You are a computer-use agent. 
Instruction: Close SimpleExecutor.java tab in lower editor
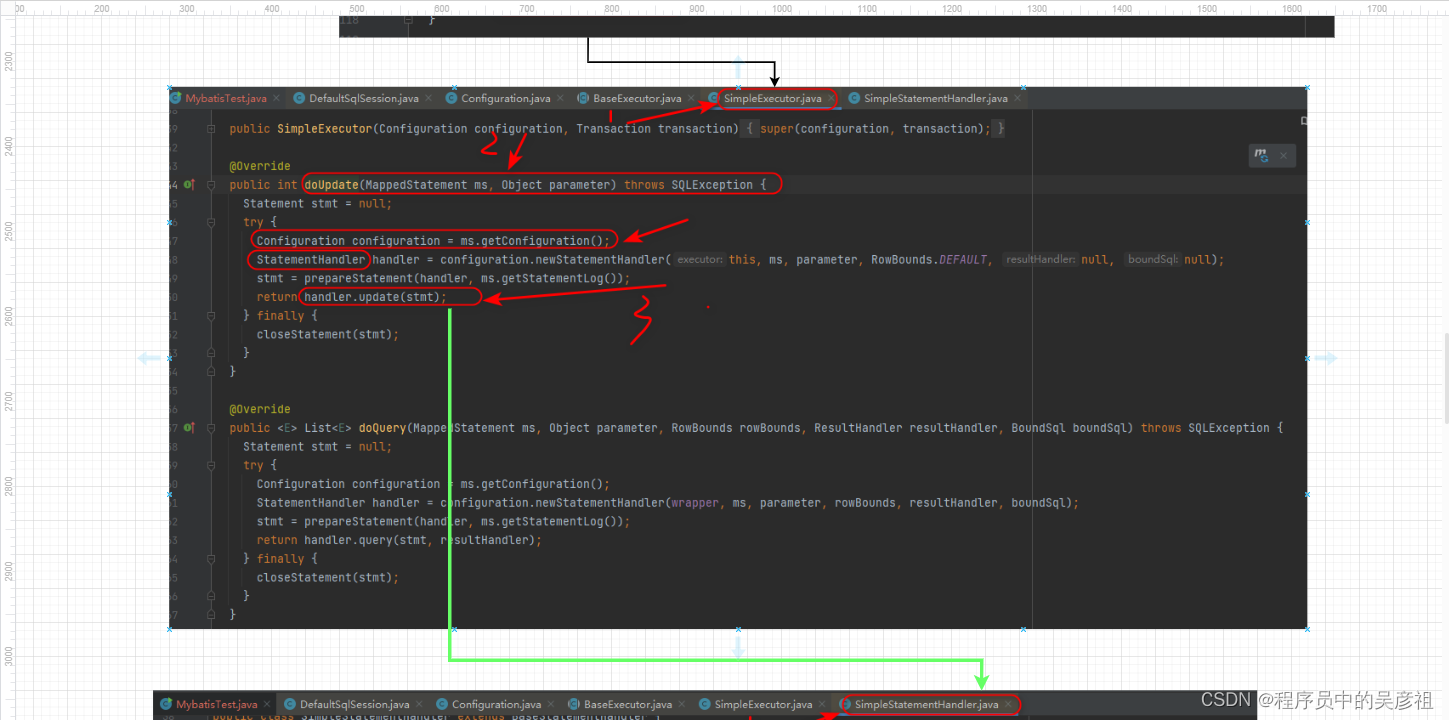(x=823, y=704)
